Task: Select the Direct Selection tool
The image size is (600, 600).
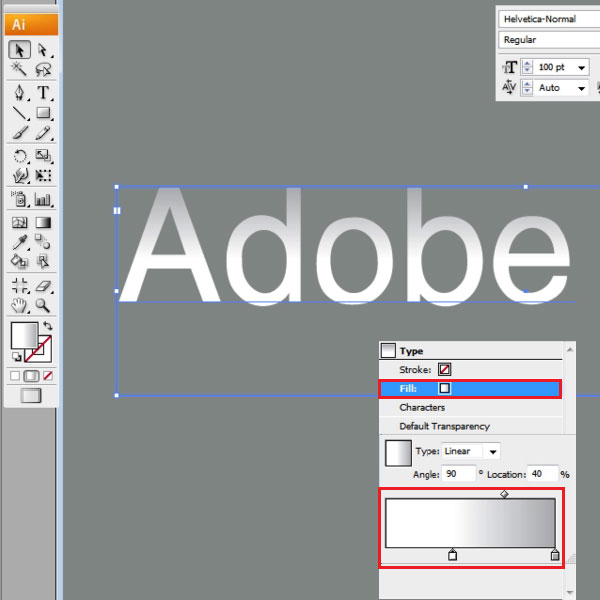Action: (x=42, y=50)
